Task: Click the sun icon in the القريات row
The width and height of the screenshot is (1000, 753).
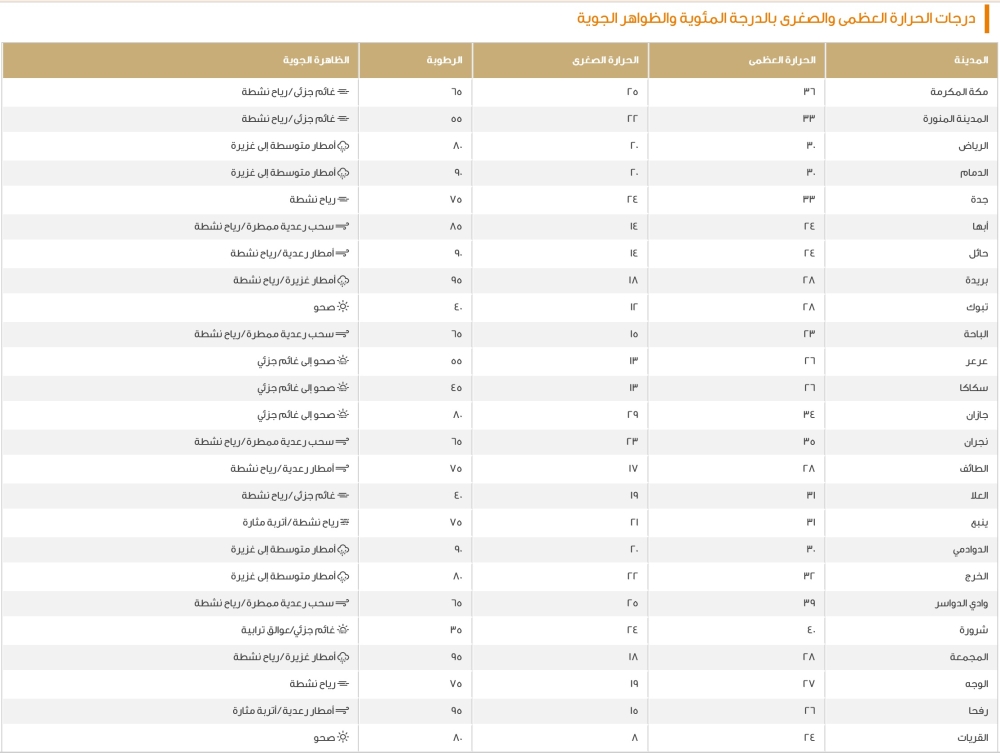Action: (x=342, y=738)
